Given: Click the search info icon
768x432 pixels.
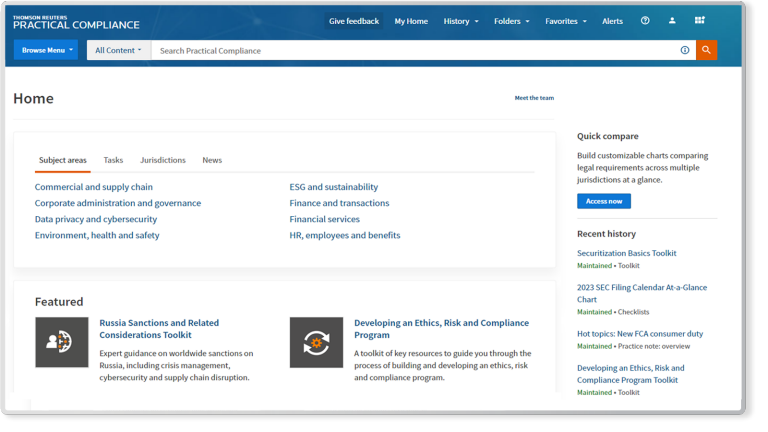Looking at the screenshot, I should (685, 50).
